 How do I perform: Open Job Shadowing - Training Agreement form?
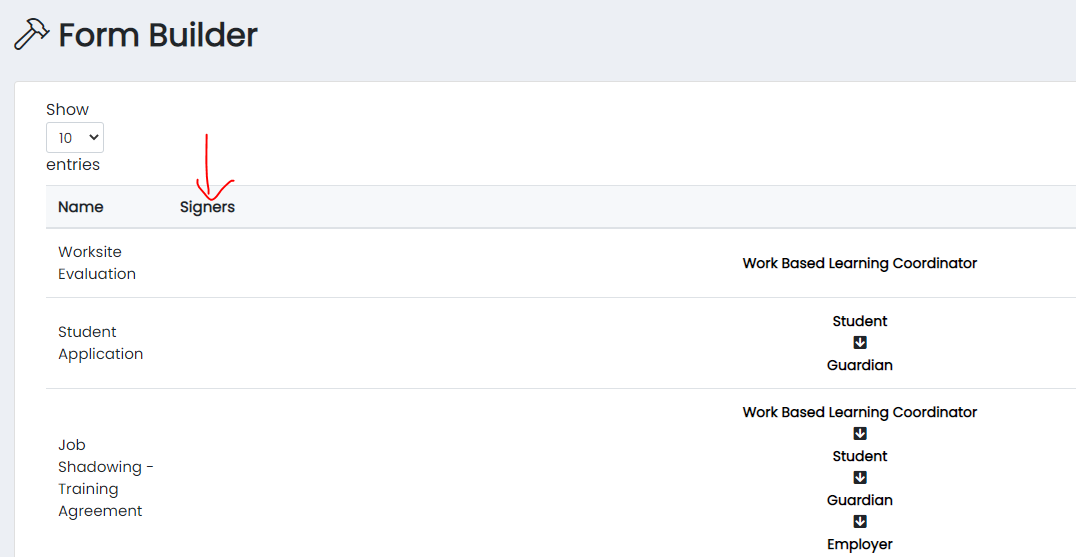click(x=104, y=478)
